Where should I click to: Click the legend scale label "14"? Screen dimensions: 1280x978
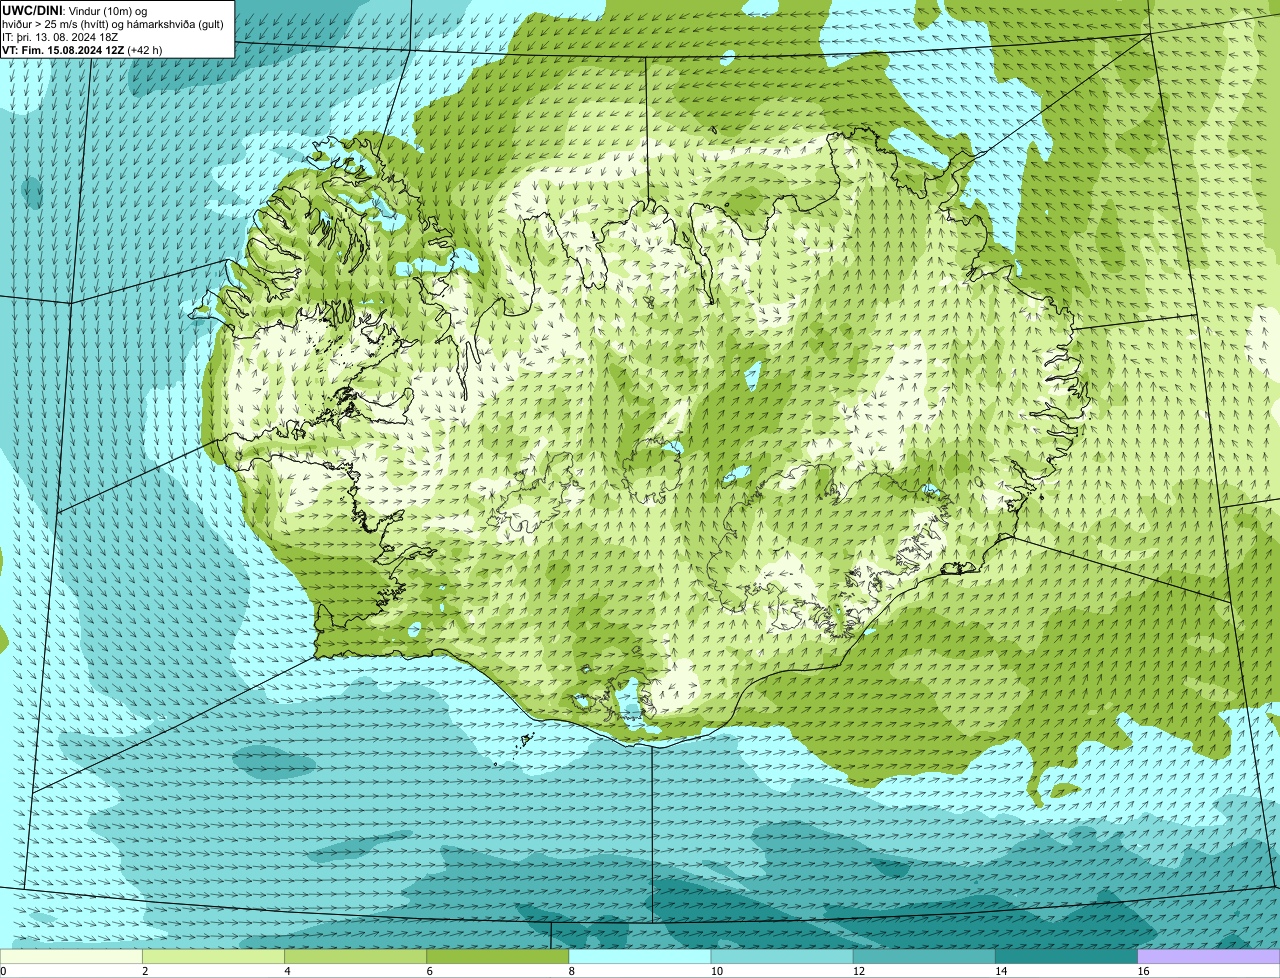[x=1002, y=971]
